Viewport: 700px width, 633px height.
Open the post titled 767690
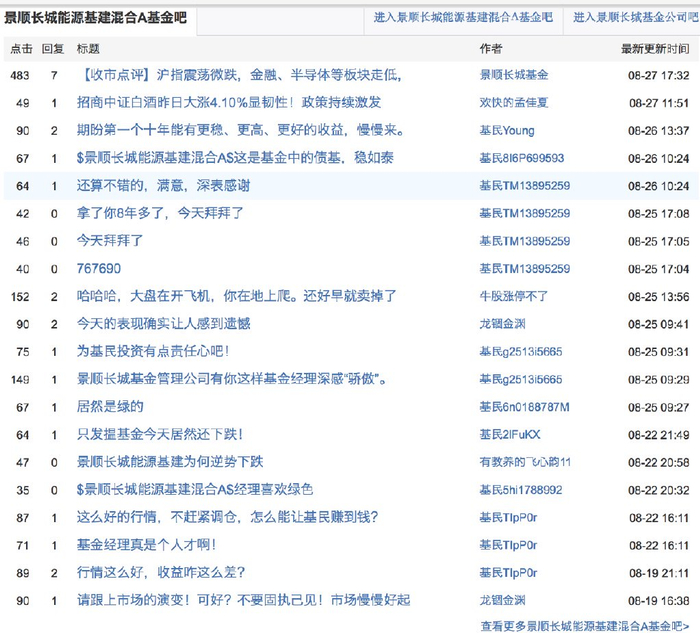coord(99,269)
